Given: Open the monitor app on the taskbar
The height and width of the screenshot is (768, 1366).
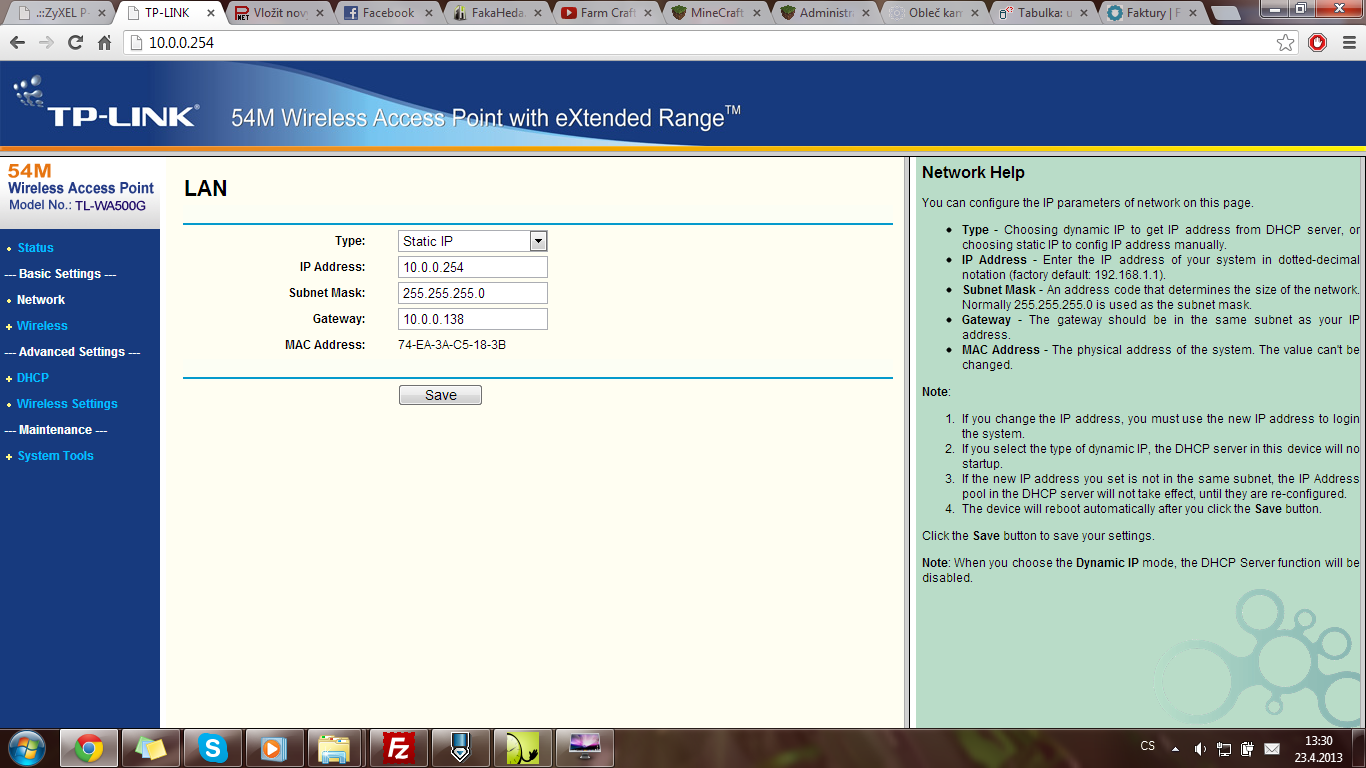Looking at the screenshot, I should coord(584,748).
